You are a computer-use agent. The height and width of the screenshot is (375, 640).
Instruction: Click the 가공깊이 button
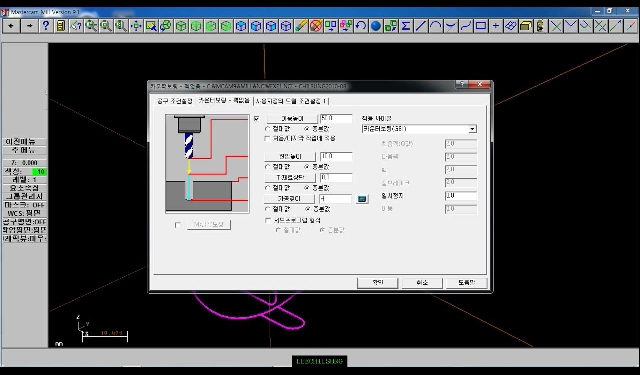(x=289, y=199)
